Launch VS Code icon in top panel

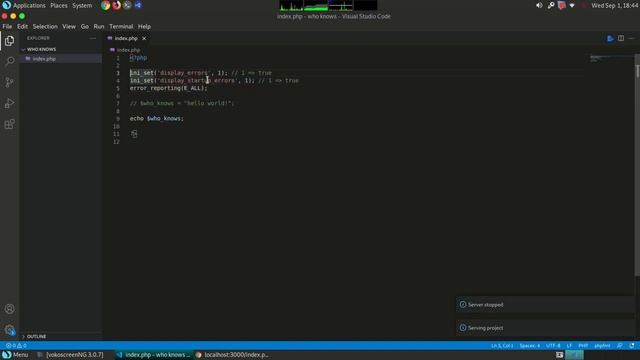pyautogui.click(x=138, y=5)
